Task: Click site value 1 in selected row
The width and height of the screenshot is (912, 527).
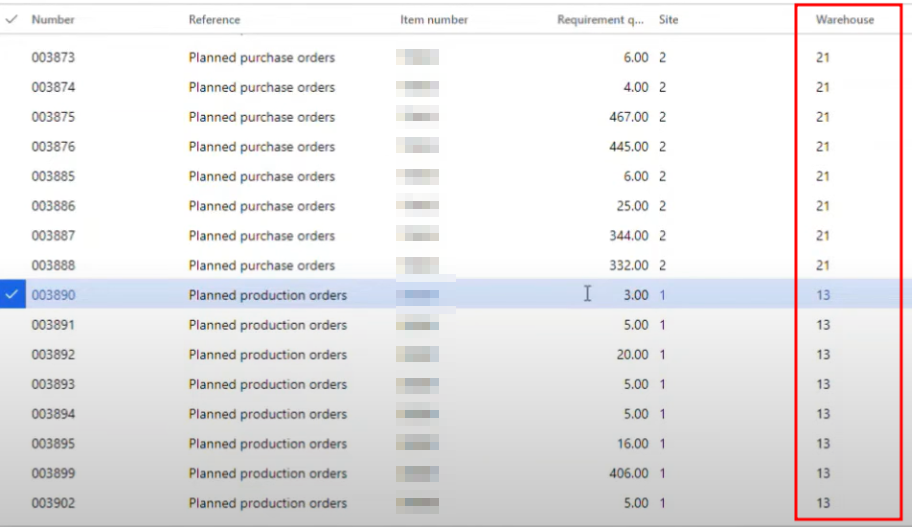Action: [x=662, y=295]
